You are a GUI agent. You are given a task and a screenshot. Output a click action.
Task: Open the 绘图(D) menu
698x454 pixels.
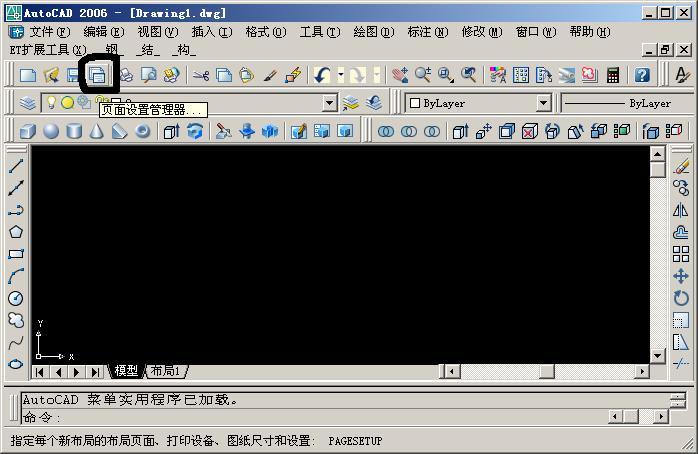click(374, 32)
